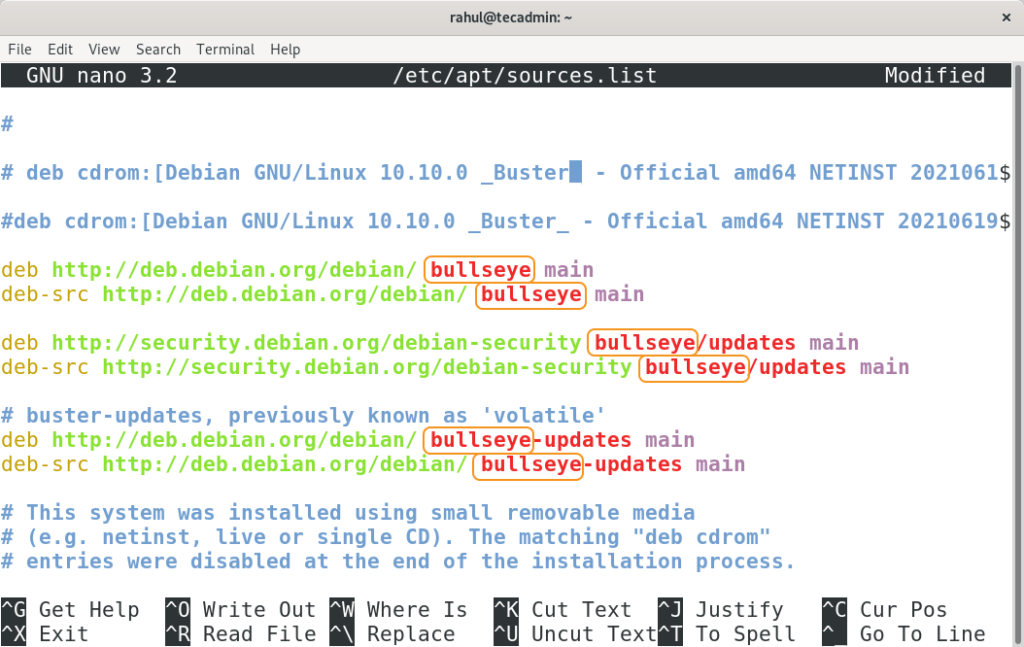Screen dimensions: 1024x647
Task: Click the text cursor block after Buster
Action: [x=575, y=173]
